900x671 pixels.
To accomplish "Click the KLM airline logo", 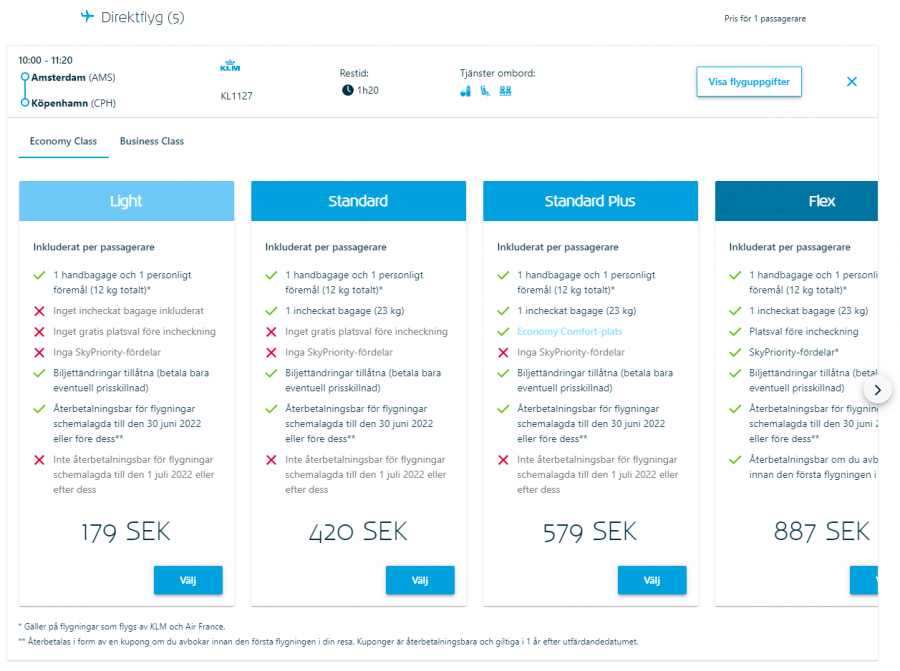I will click(x=231, y=67).
